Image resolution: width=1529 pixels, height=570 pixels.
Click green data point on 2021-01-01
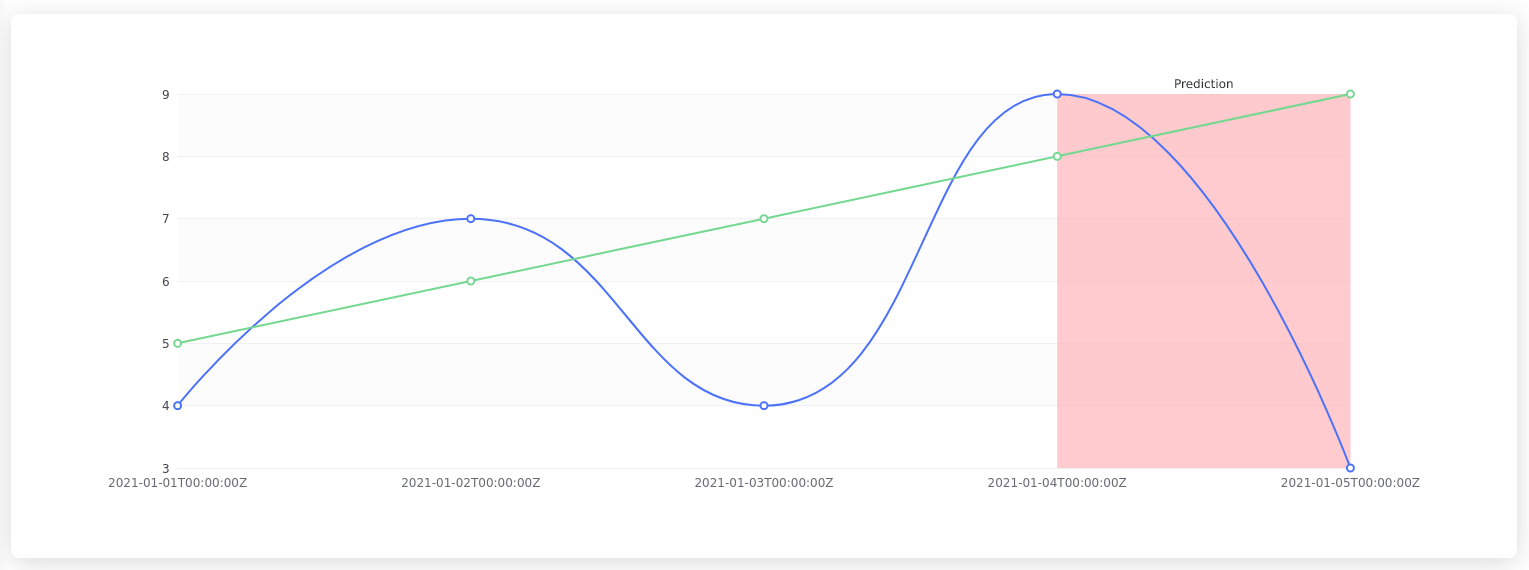point(178,343)
